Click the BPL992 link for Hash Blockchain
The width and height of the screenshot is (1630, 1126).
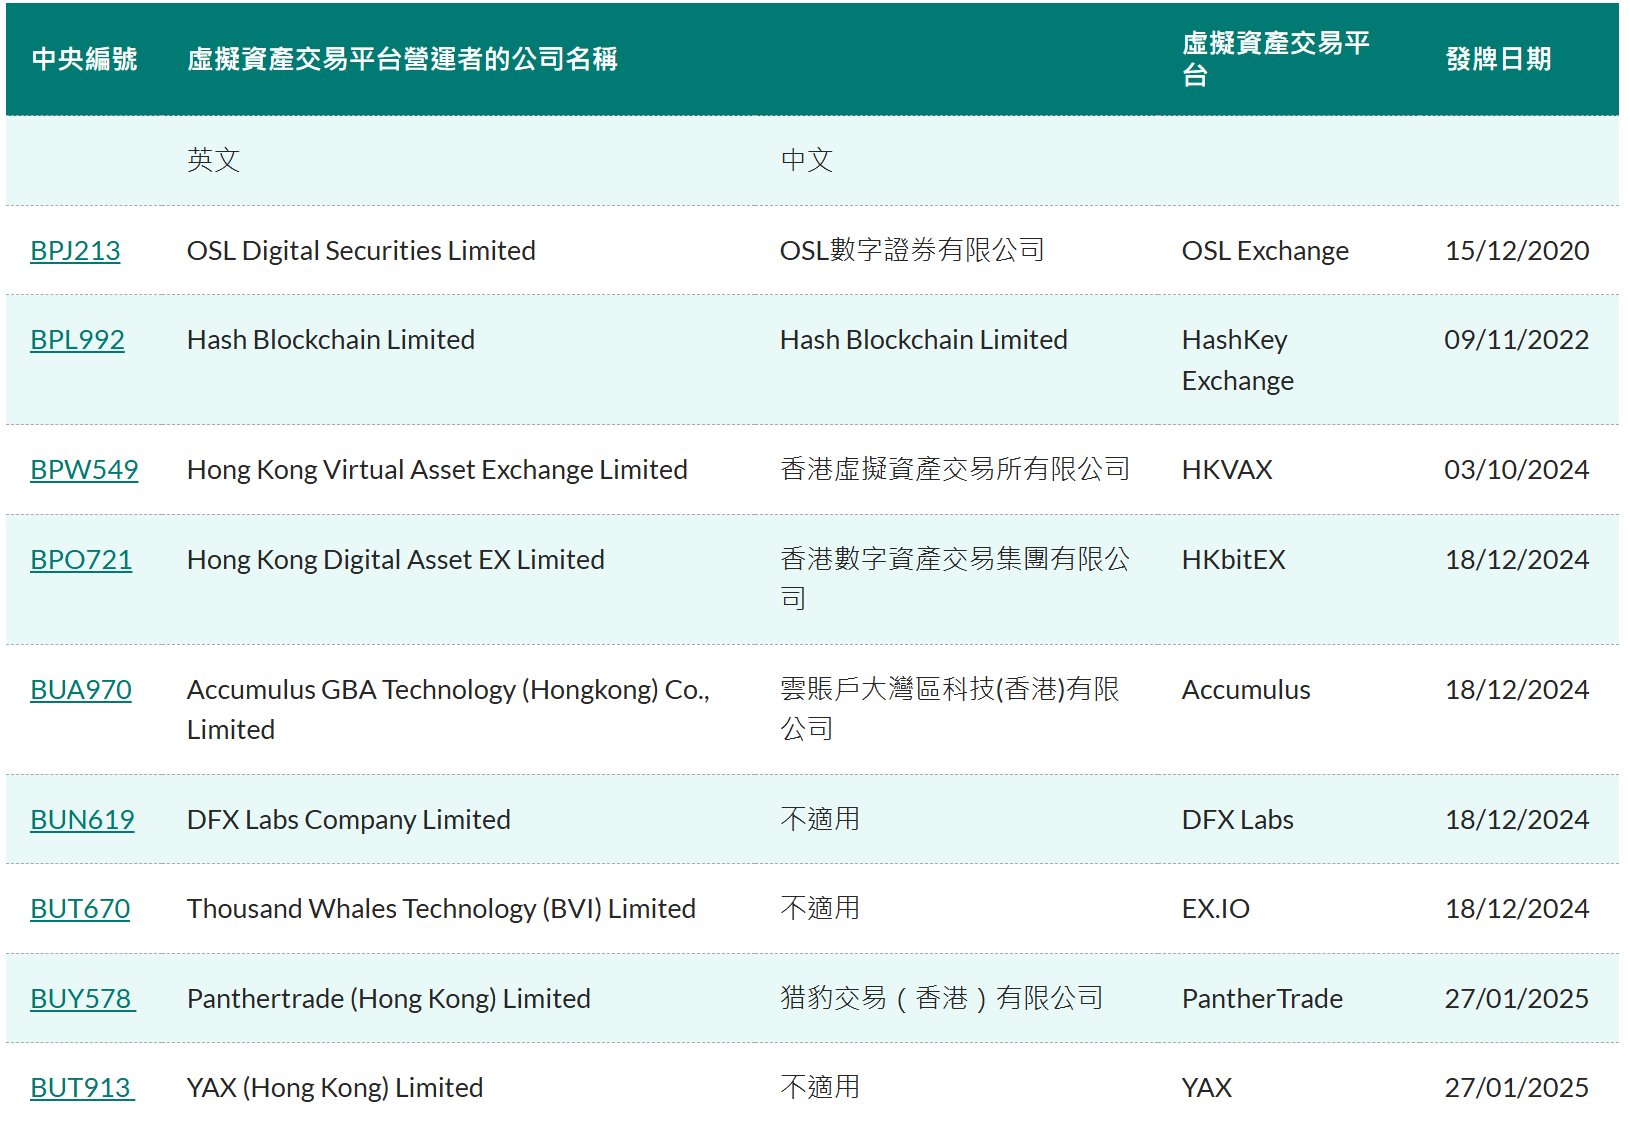(76, 340)
